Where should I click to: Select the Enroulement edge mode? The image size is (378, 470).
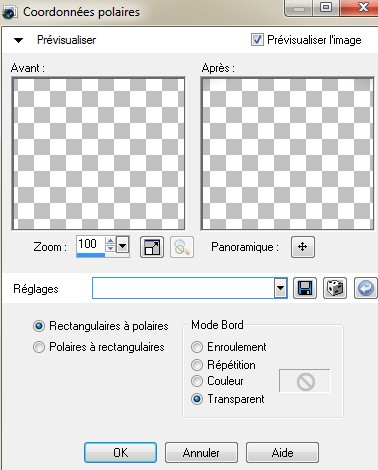coord(197,347)
